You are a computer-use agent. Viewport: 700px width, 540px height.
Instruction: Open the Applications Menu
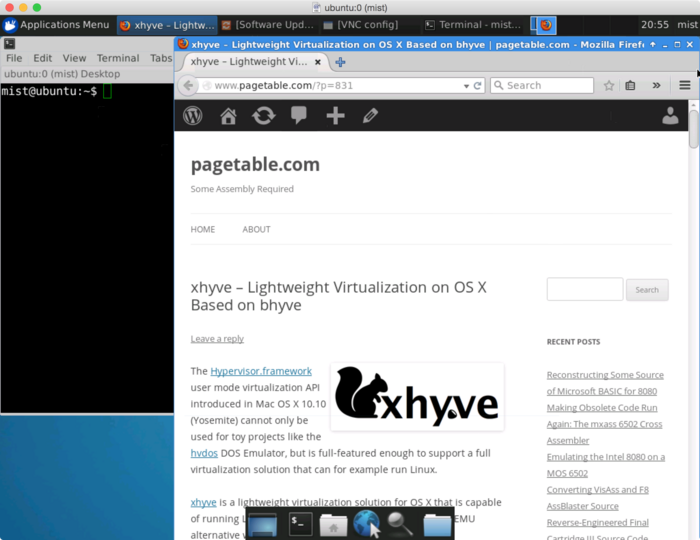pos(56,25)
